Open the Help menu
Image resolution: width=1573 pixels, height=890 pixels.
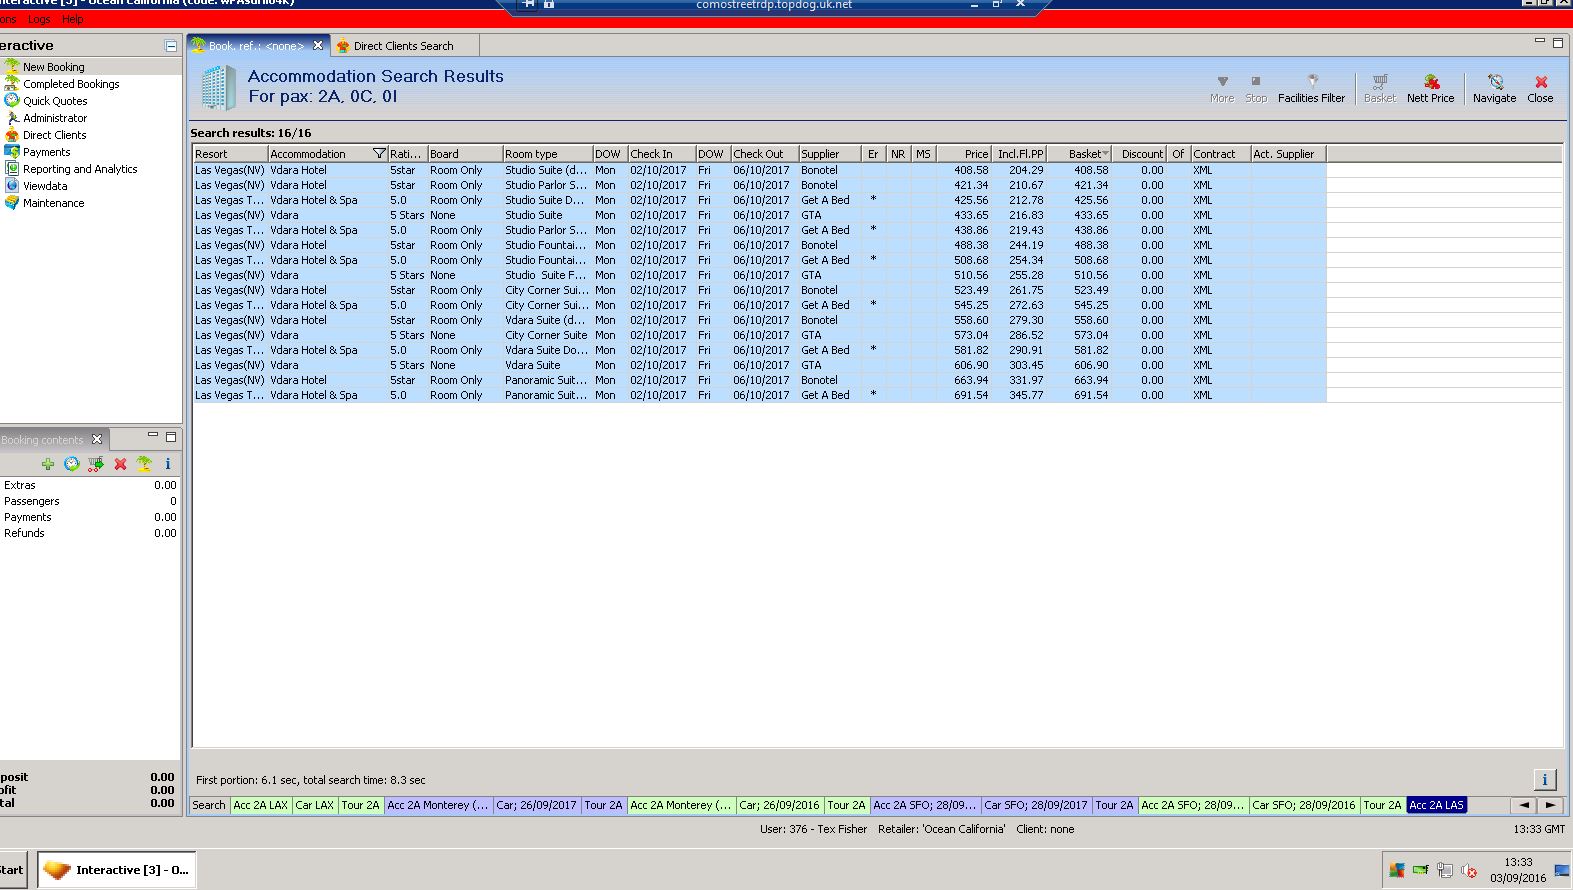pos(72,19)
